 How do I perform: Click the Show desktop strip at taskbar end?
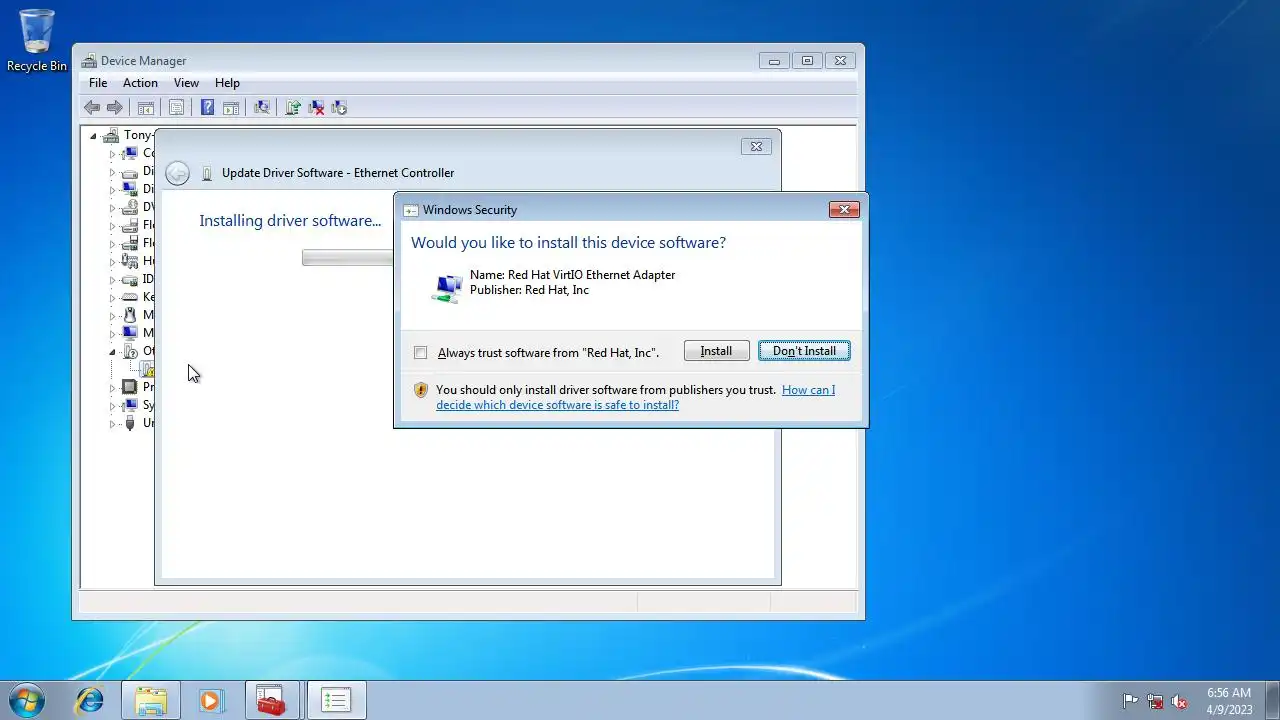coord(1273,701)
